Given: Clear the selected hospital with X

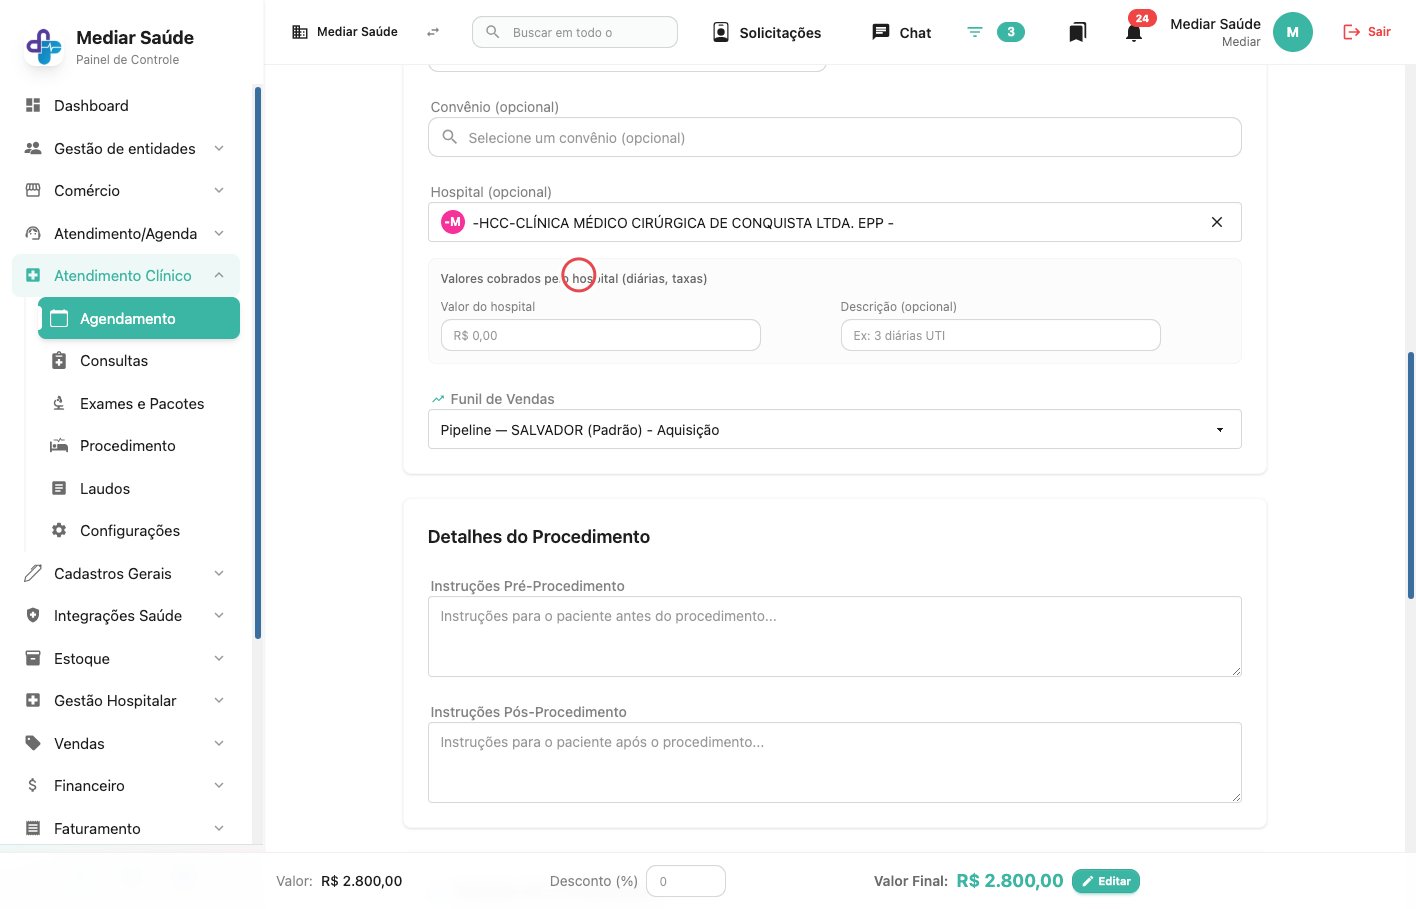Looking at the screenshot, I should 1217,222.
